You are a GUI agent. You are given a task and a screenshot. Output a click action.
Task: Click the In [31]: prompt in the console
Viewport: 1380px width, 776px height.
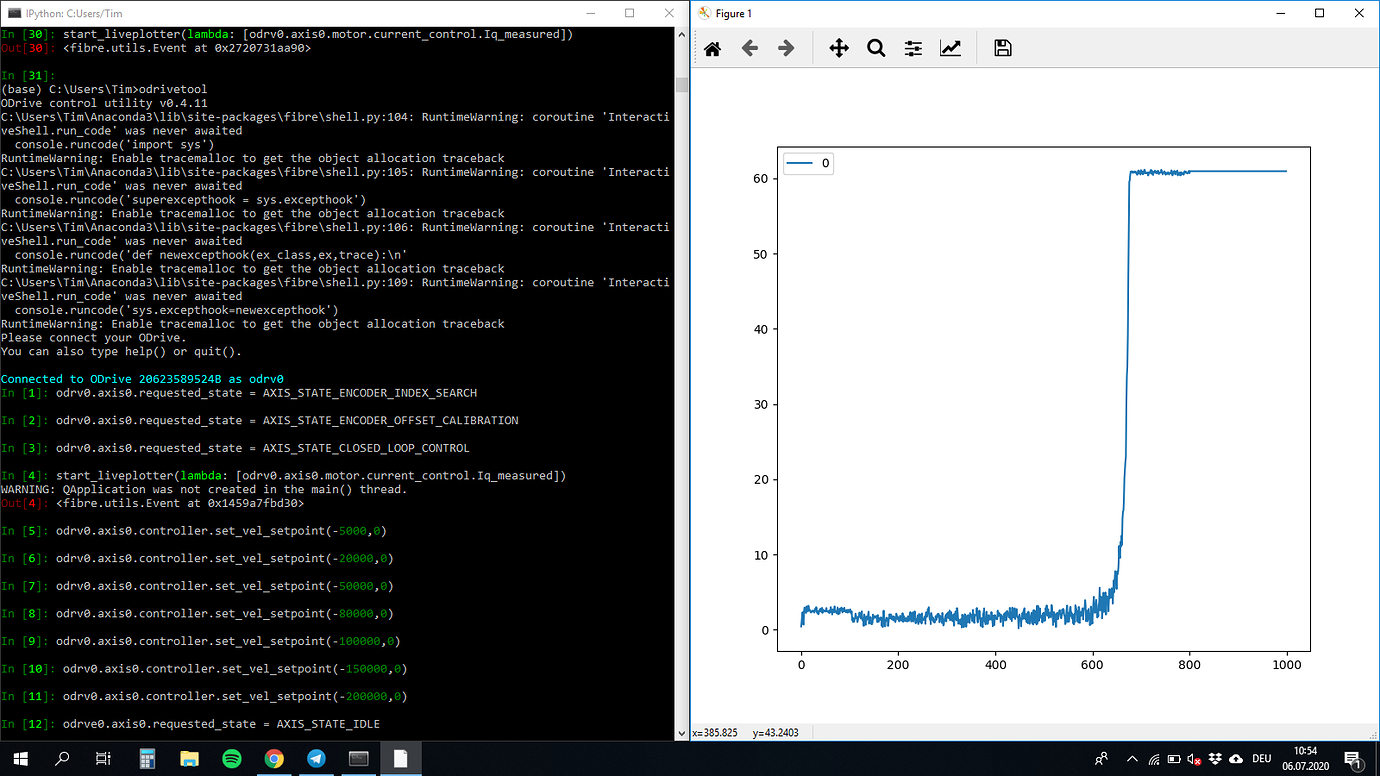click(29, 75)
